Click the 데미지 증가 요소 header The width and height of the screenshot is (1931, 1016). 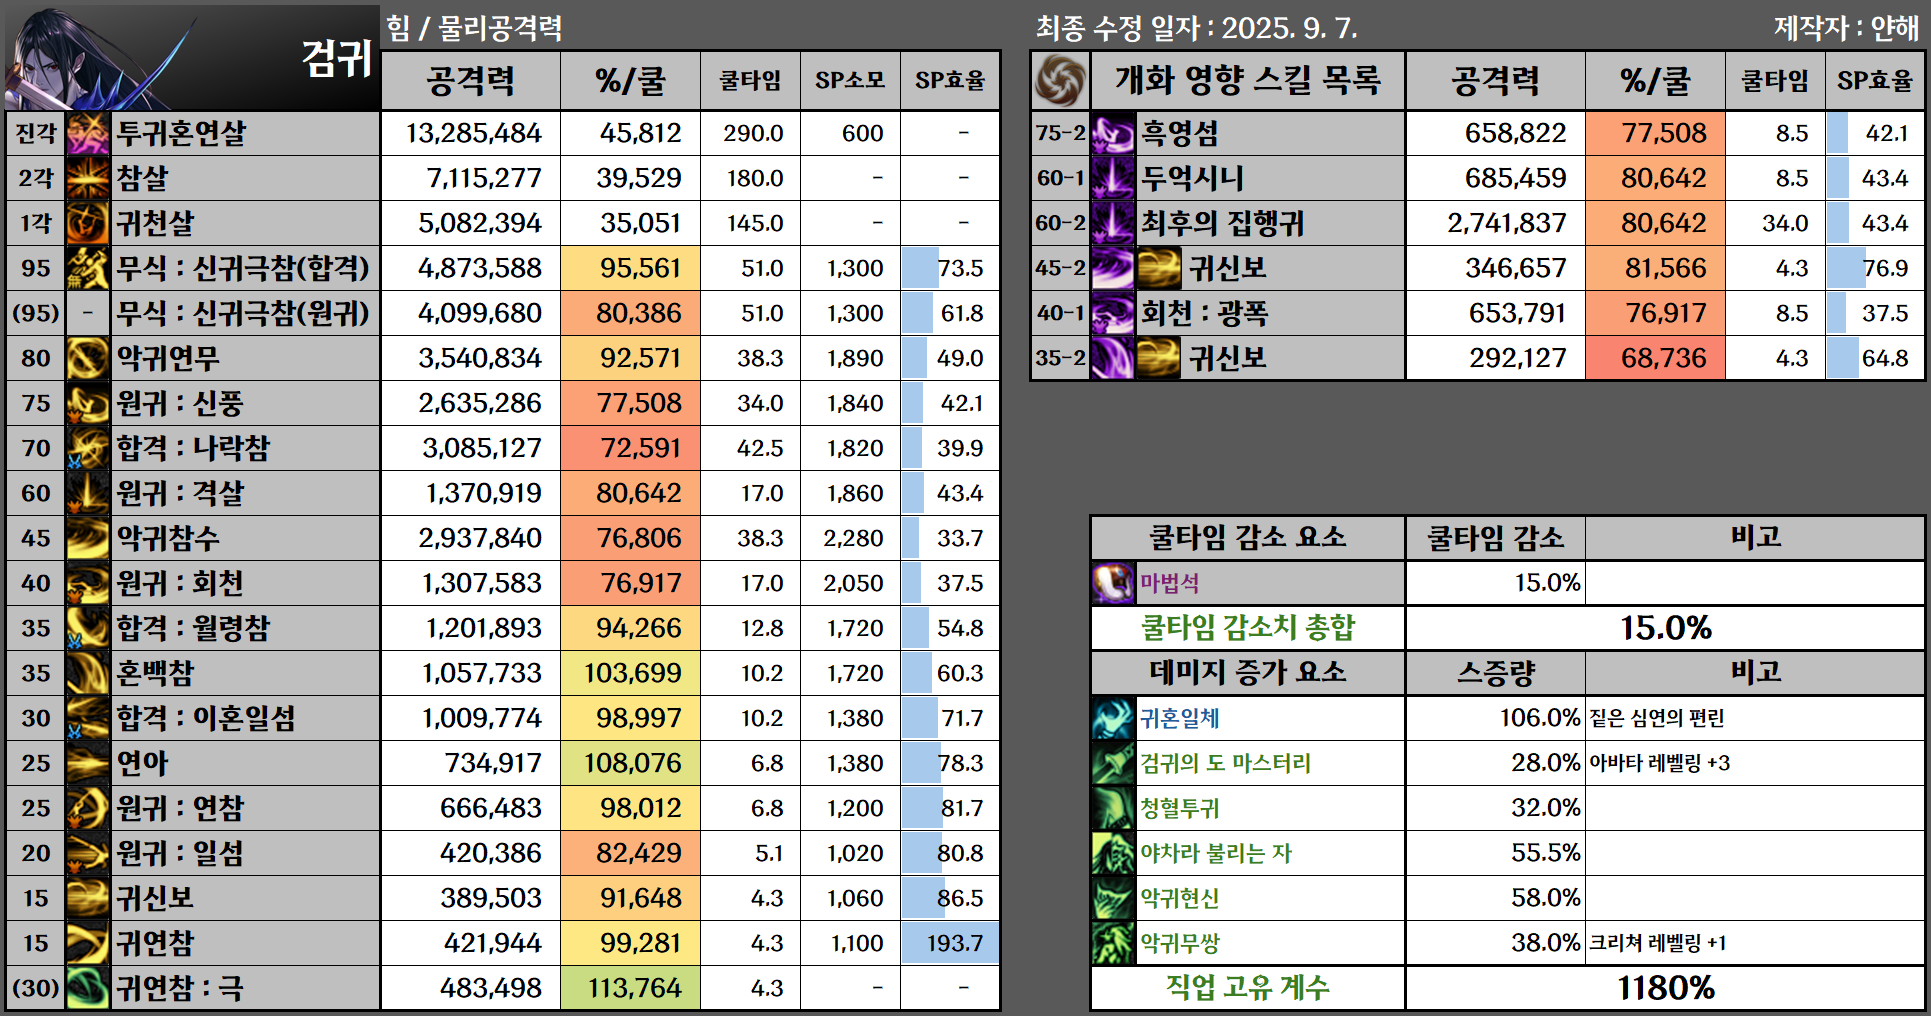pyautogui.click(x=1247, y=673)
